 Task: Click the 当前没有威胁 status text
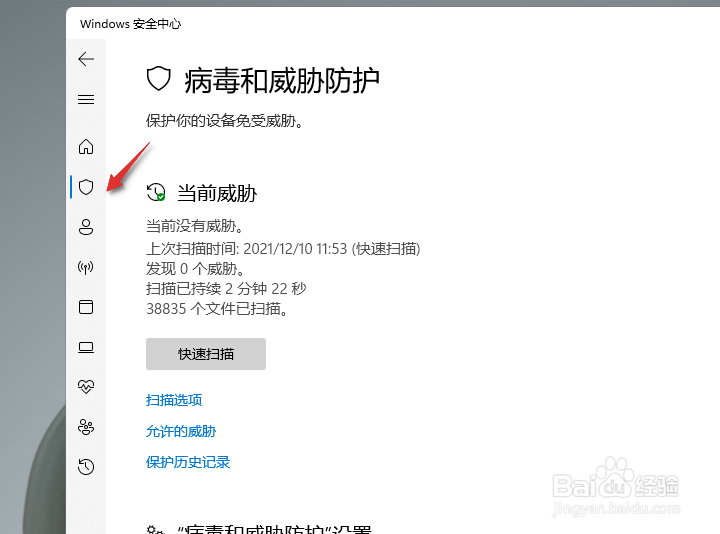point(195,226)
